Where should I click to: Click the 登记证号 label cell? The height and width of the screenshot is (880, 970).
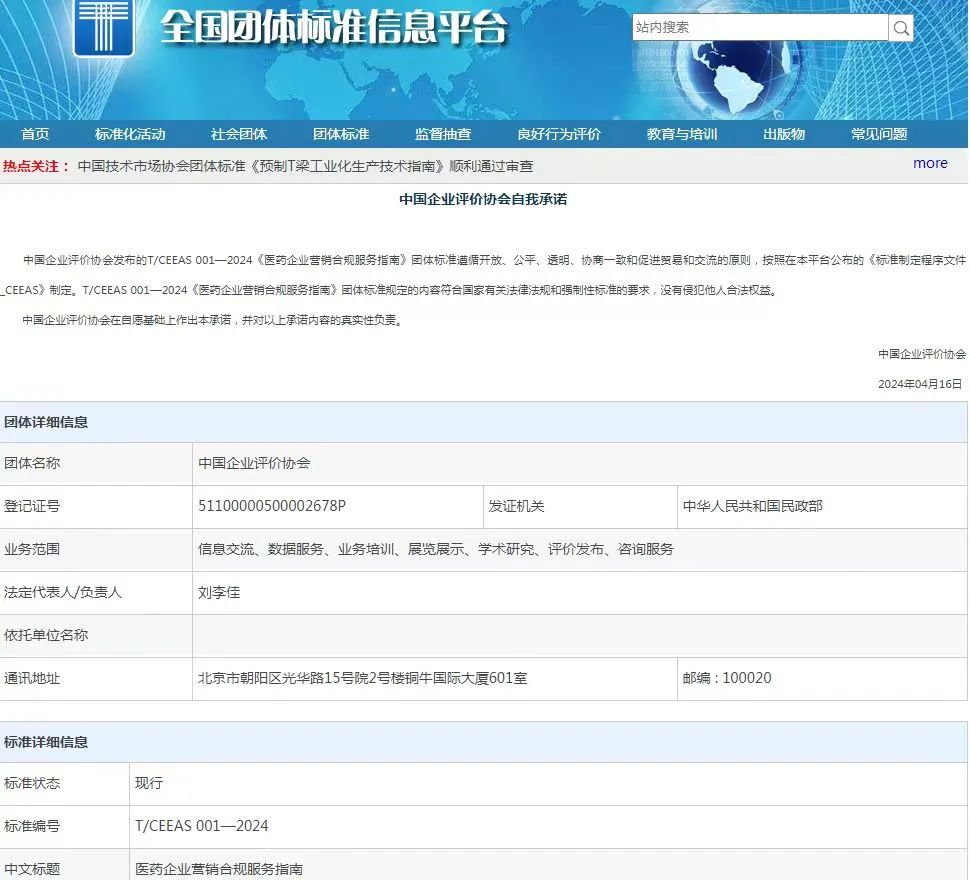pos(96,506)
